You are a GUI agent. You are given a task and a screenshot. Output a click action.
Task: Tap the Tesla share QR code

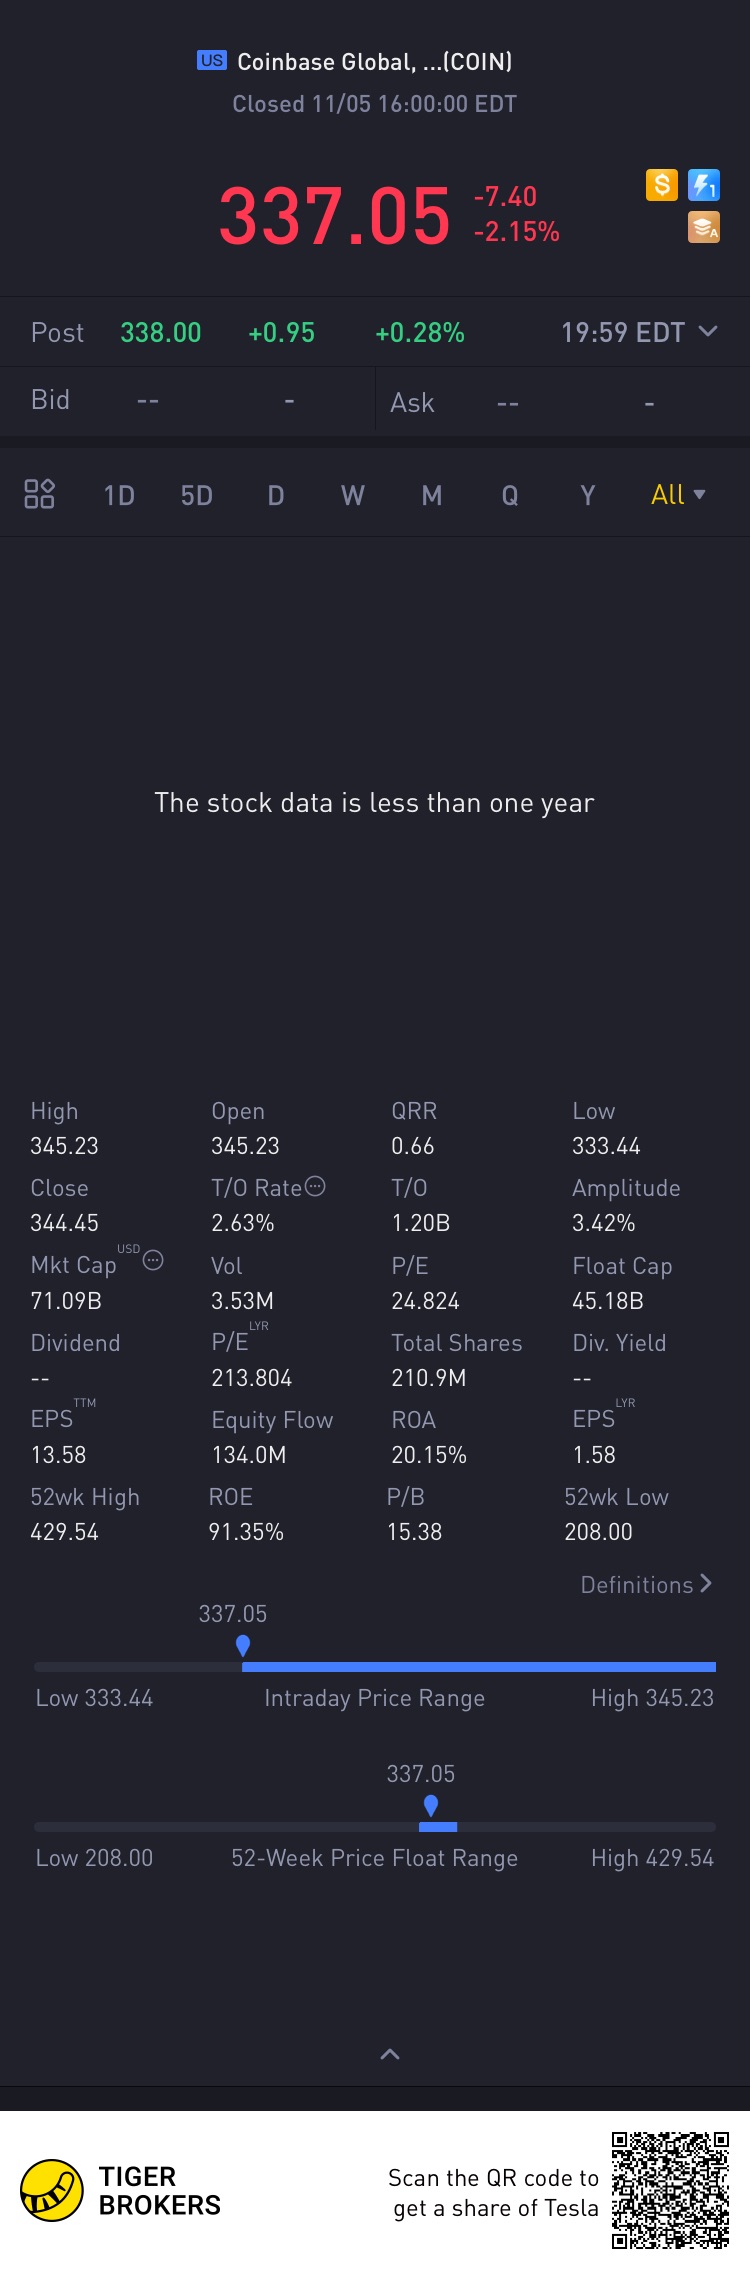(670, 2190)
